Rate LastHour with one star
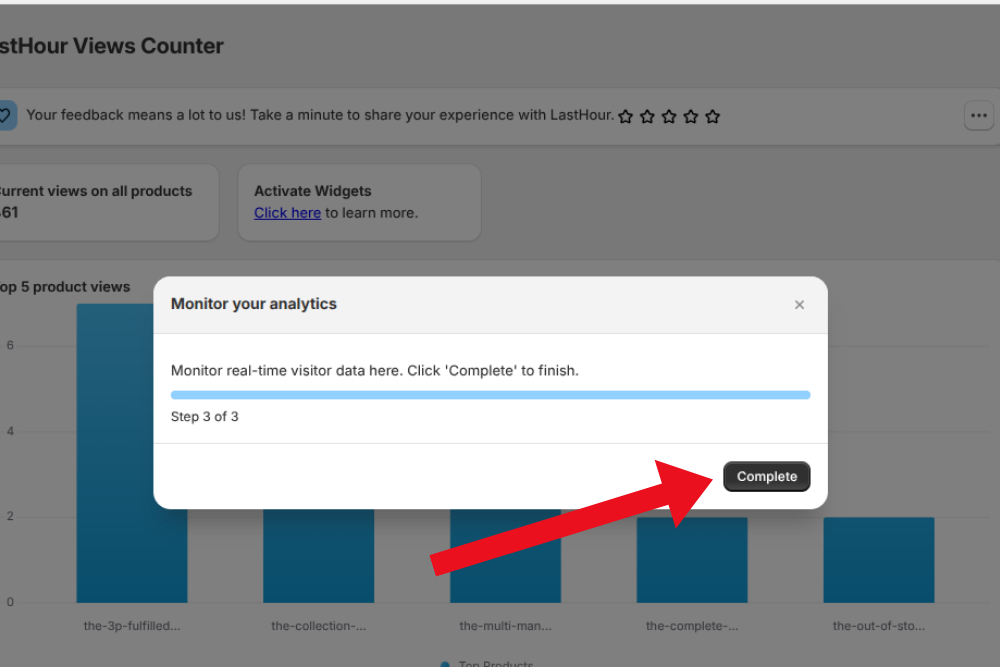The height and width of the screenshot is (667, 1000). tap(626, 116)
